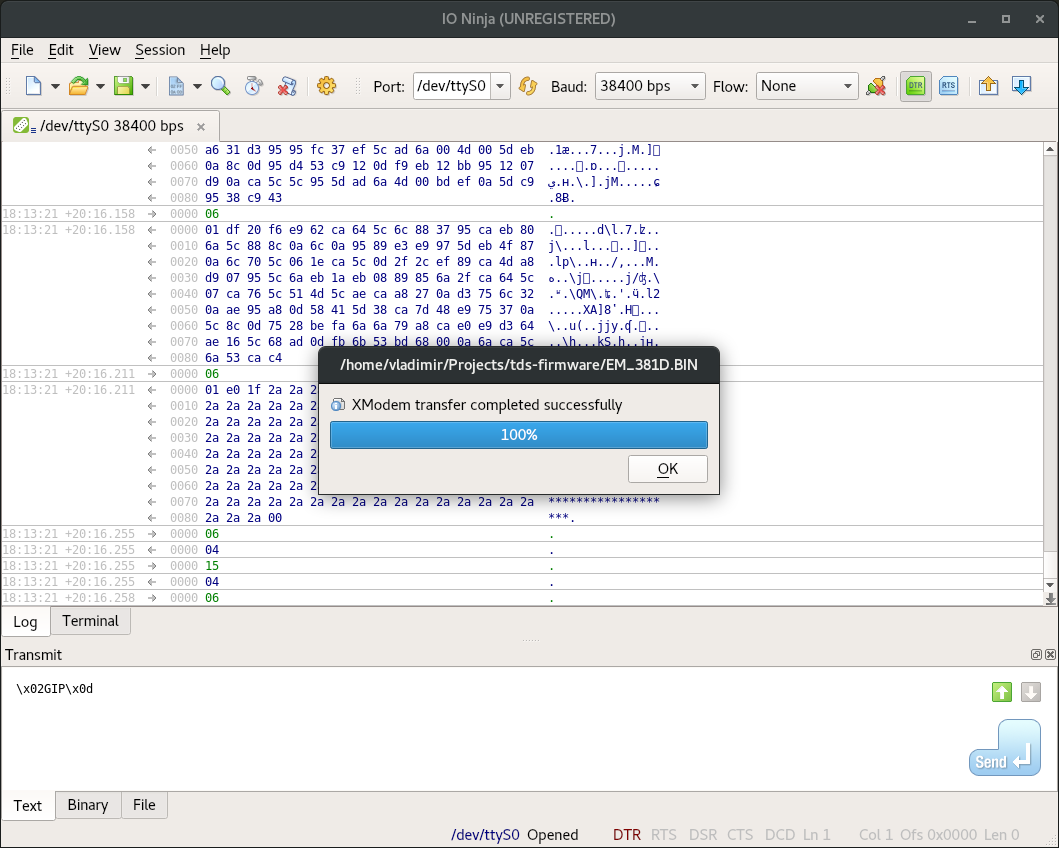Open the Baud rate 38400 bps dropdown
The image size is (1059, 848).
coord(650,86)
